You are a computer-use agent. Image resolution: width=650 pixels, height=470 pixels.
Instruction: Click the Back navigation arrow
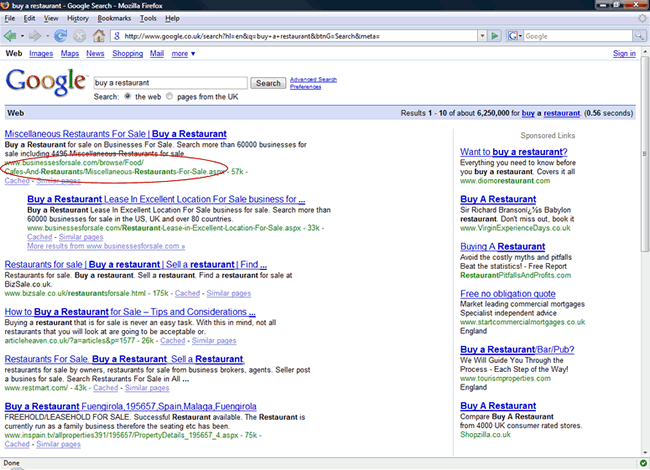point(10,36)
